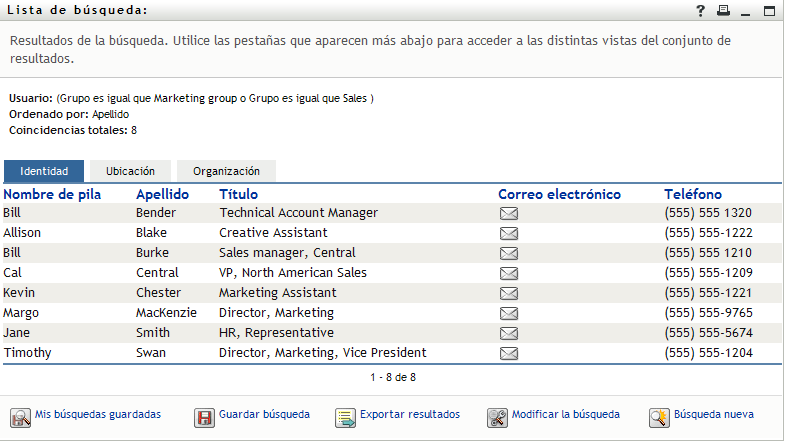
Task: Click the Búsqueda nueva magnifier icon
Action: coord(658,417)
